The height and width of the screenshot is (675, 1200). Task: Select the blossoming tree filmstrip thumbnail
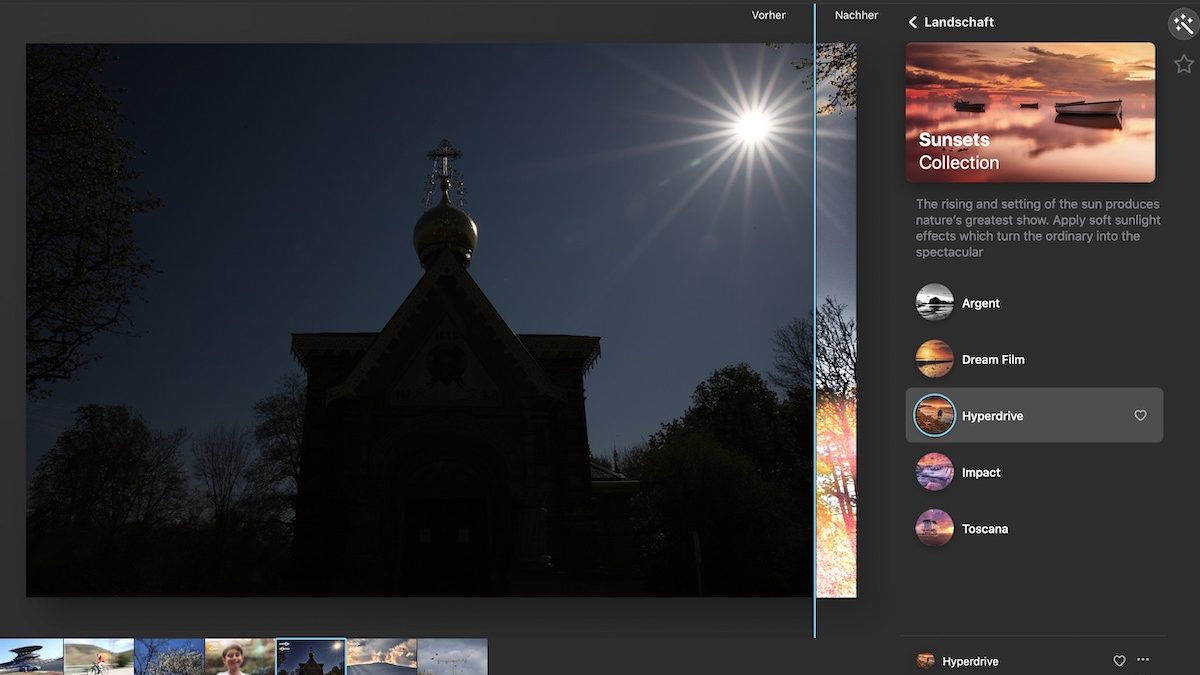point(169,657)
